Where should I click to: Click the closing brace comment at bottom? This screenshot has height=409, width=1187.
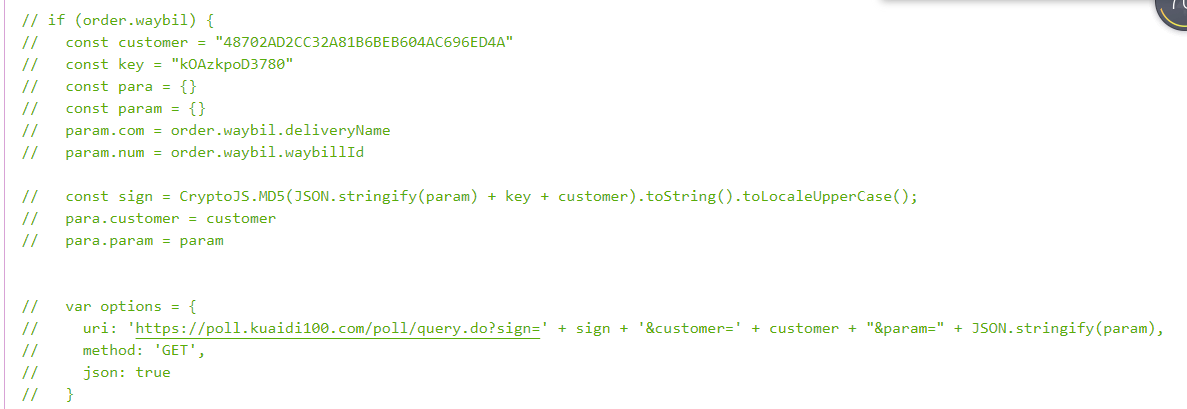tap(48, 395)
